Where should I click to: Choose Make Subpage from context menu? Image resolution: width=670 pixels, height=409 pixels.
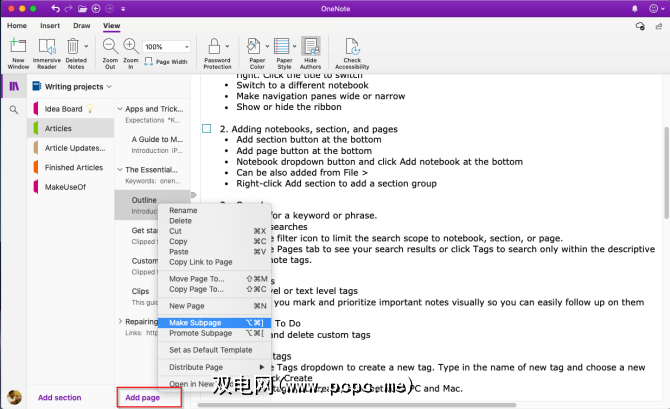195,322
